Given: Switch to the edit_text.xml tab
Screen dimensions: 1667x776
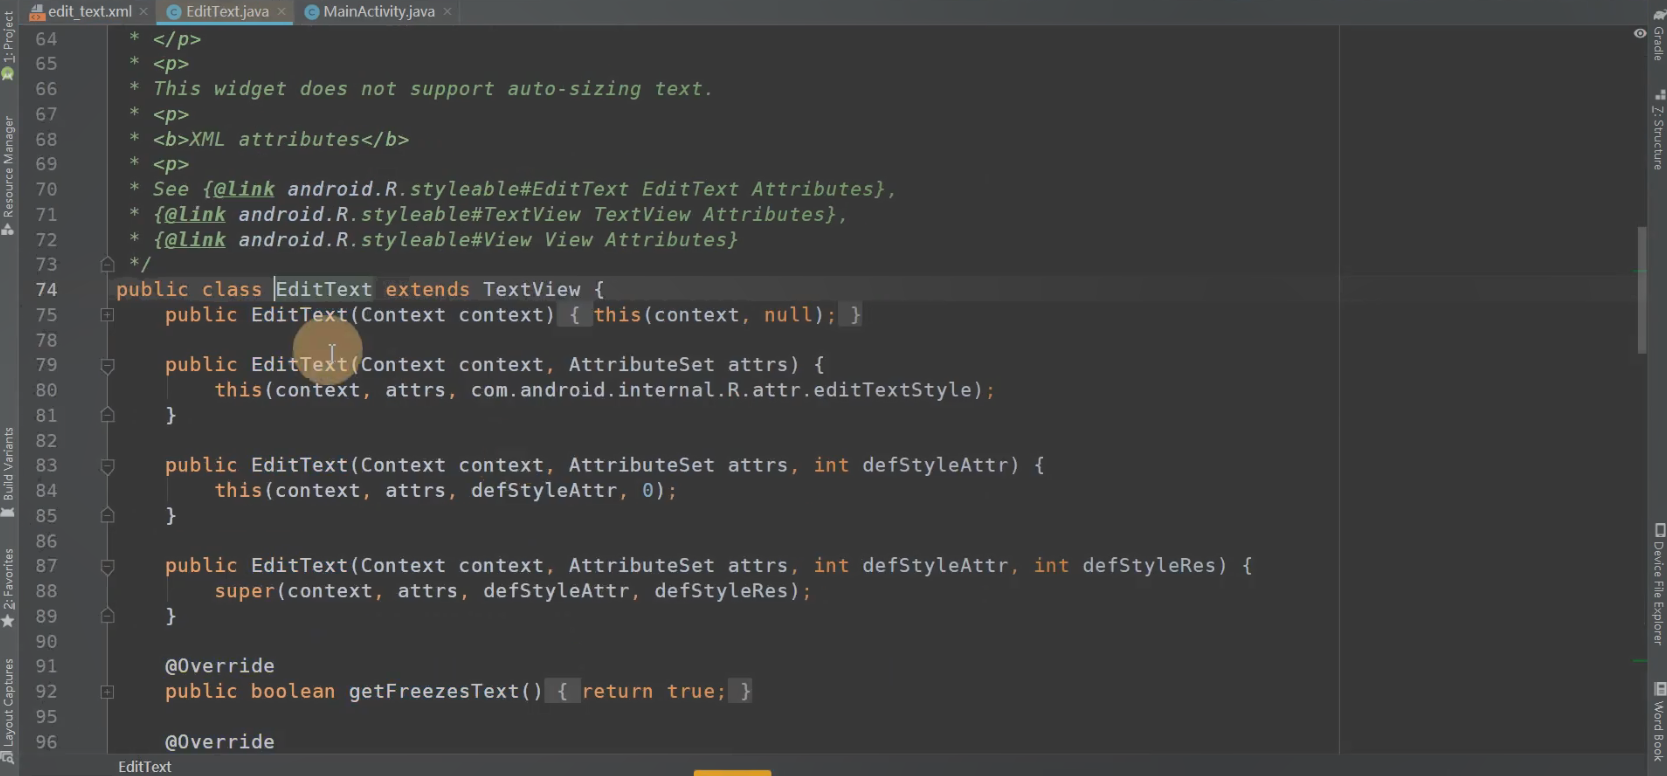Looking at the screenshot, I should pyautogui.click(x=89, y=11).
